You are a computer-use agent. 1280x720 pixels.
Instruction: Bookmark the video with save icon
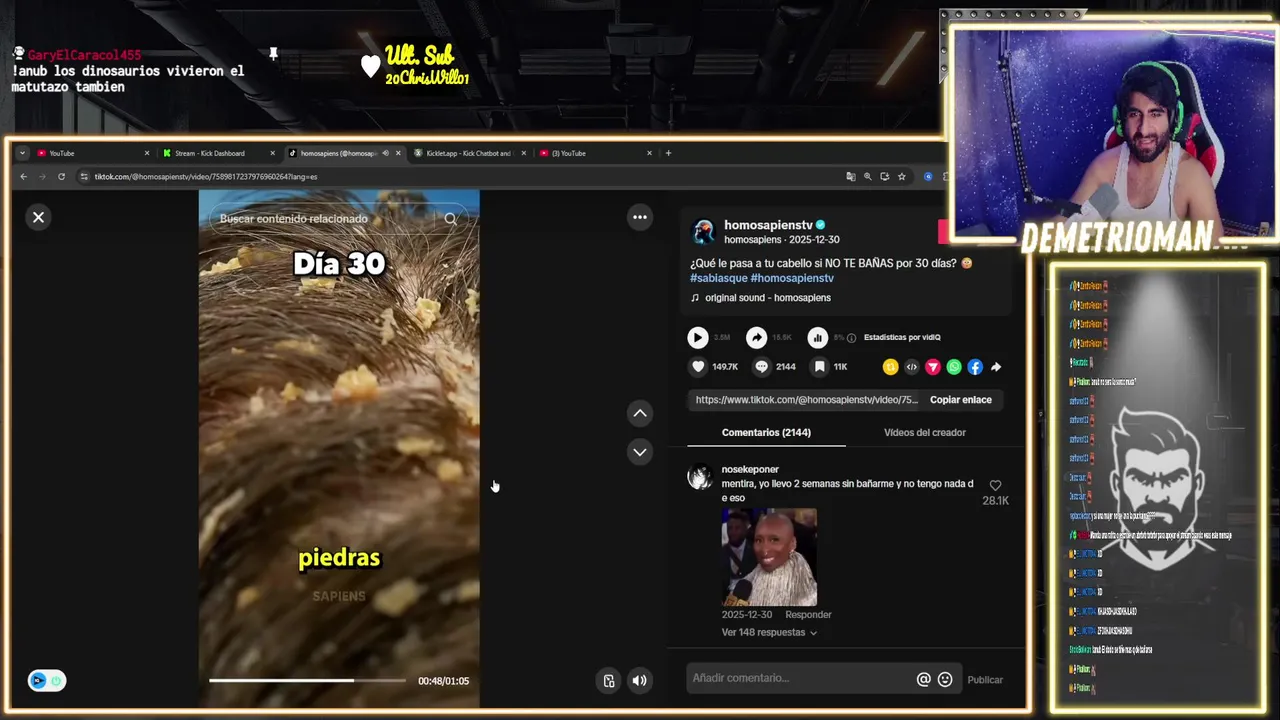pos(819,367)
